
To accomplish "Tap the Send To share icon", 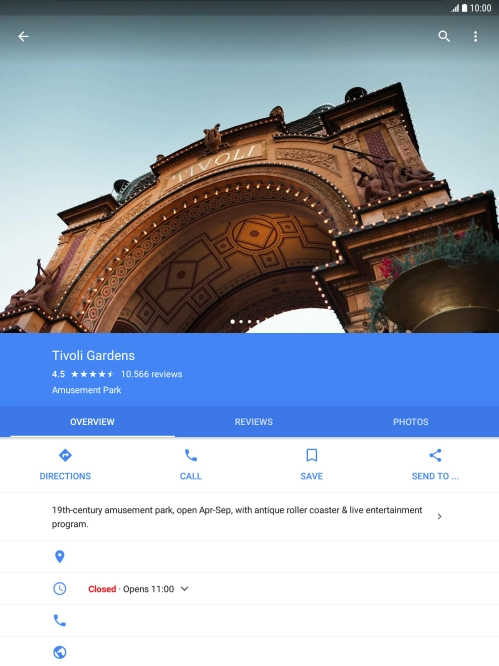I will [435, 455].
